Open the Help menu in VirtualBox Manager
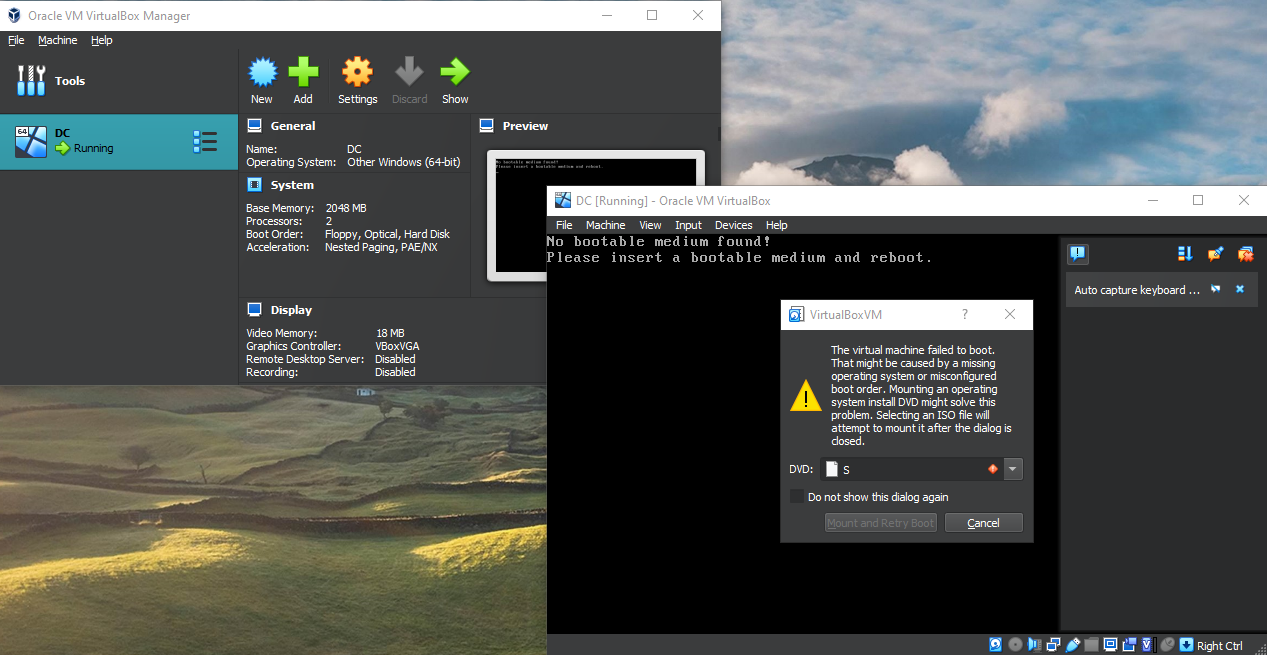This screenshot has height=655, width=1267. click(x=102, y=41)
